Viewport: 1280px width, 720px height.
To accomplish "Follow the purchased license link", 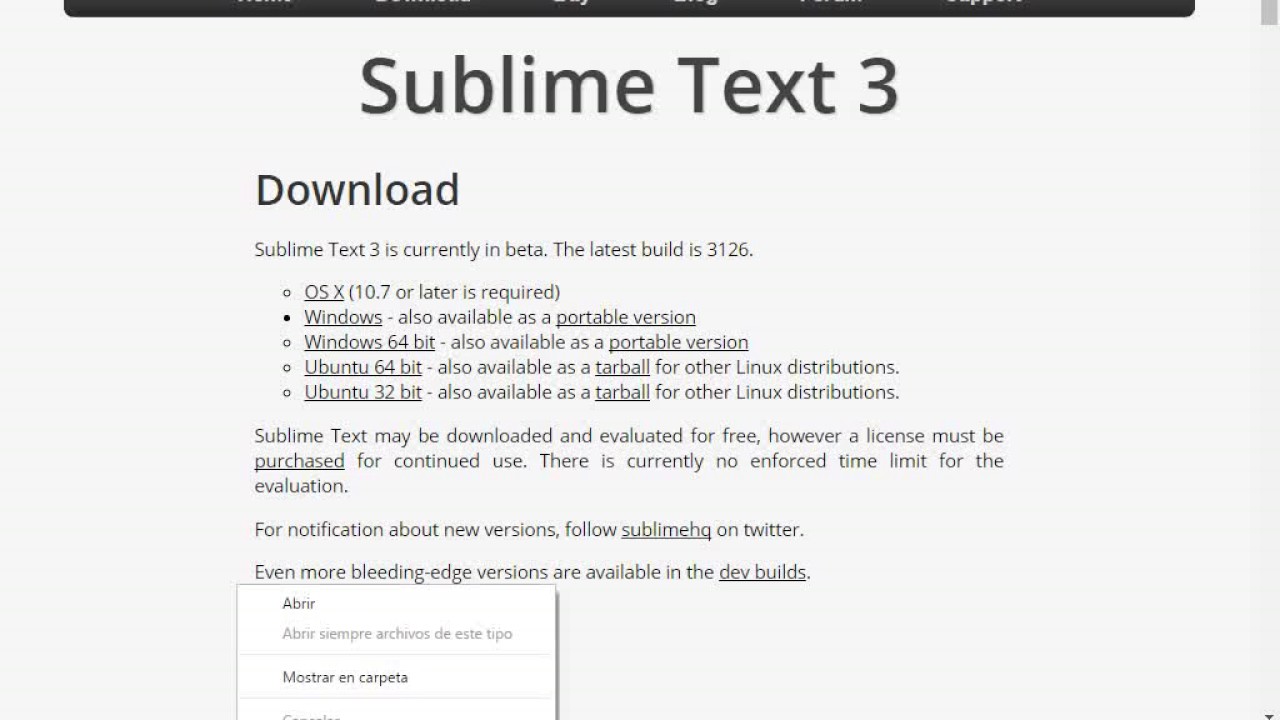I will (299, 461).
